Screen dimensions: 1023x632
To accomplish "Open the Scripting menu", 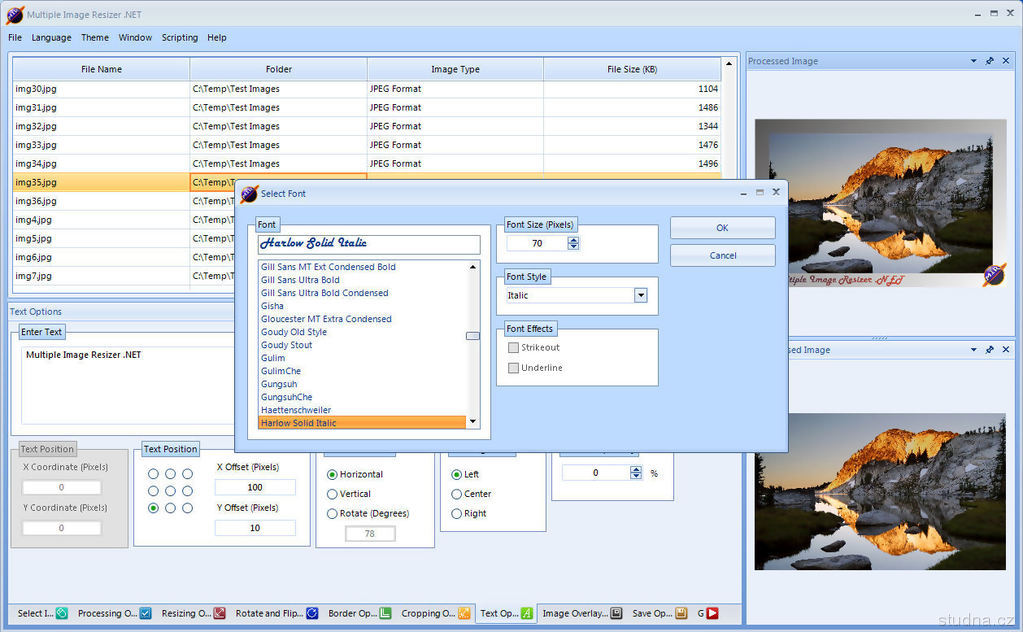I will click(179, 38).
